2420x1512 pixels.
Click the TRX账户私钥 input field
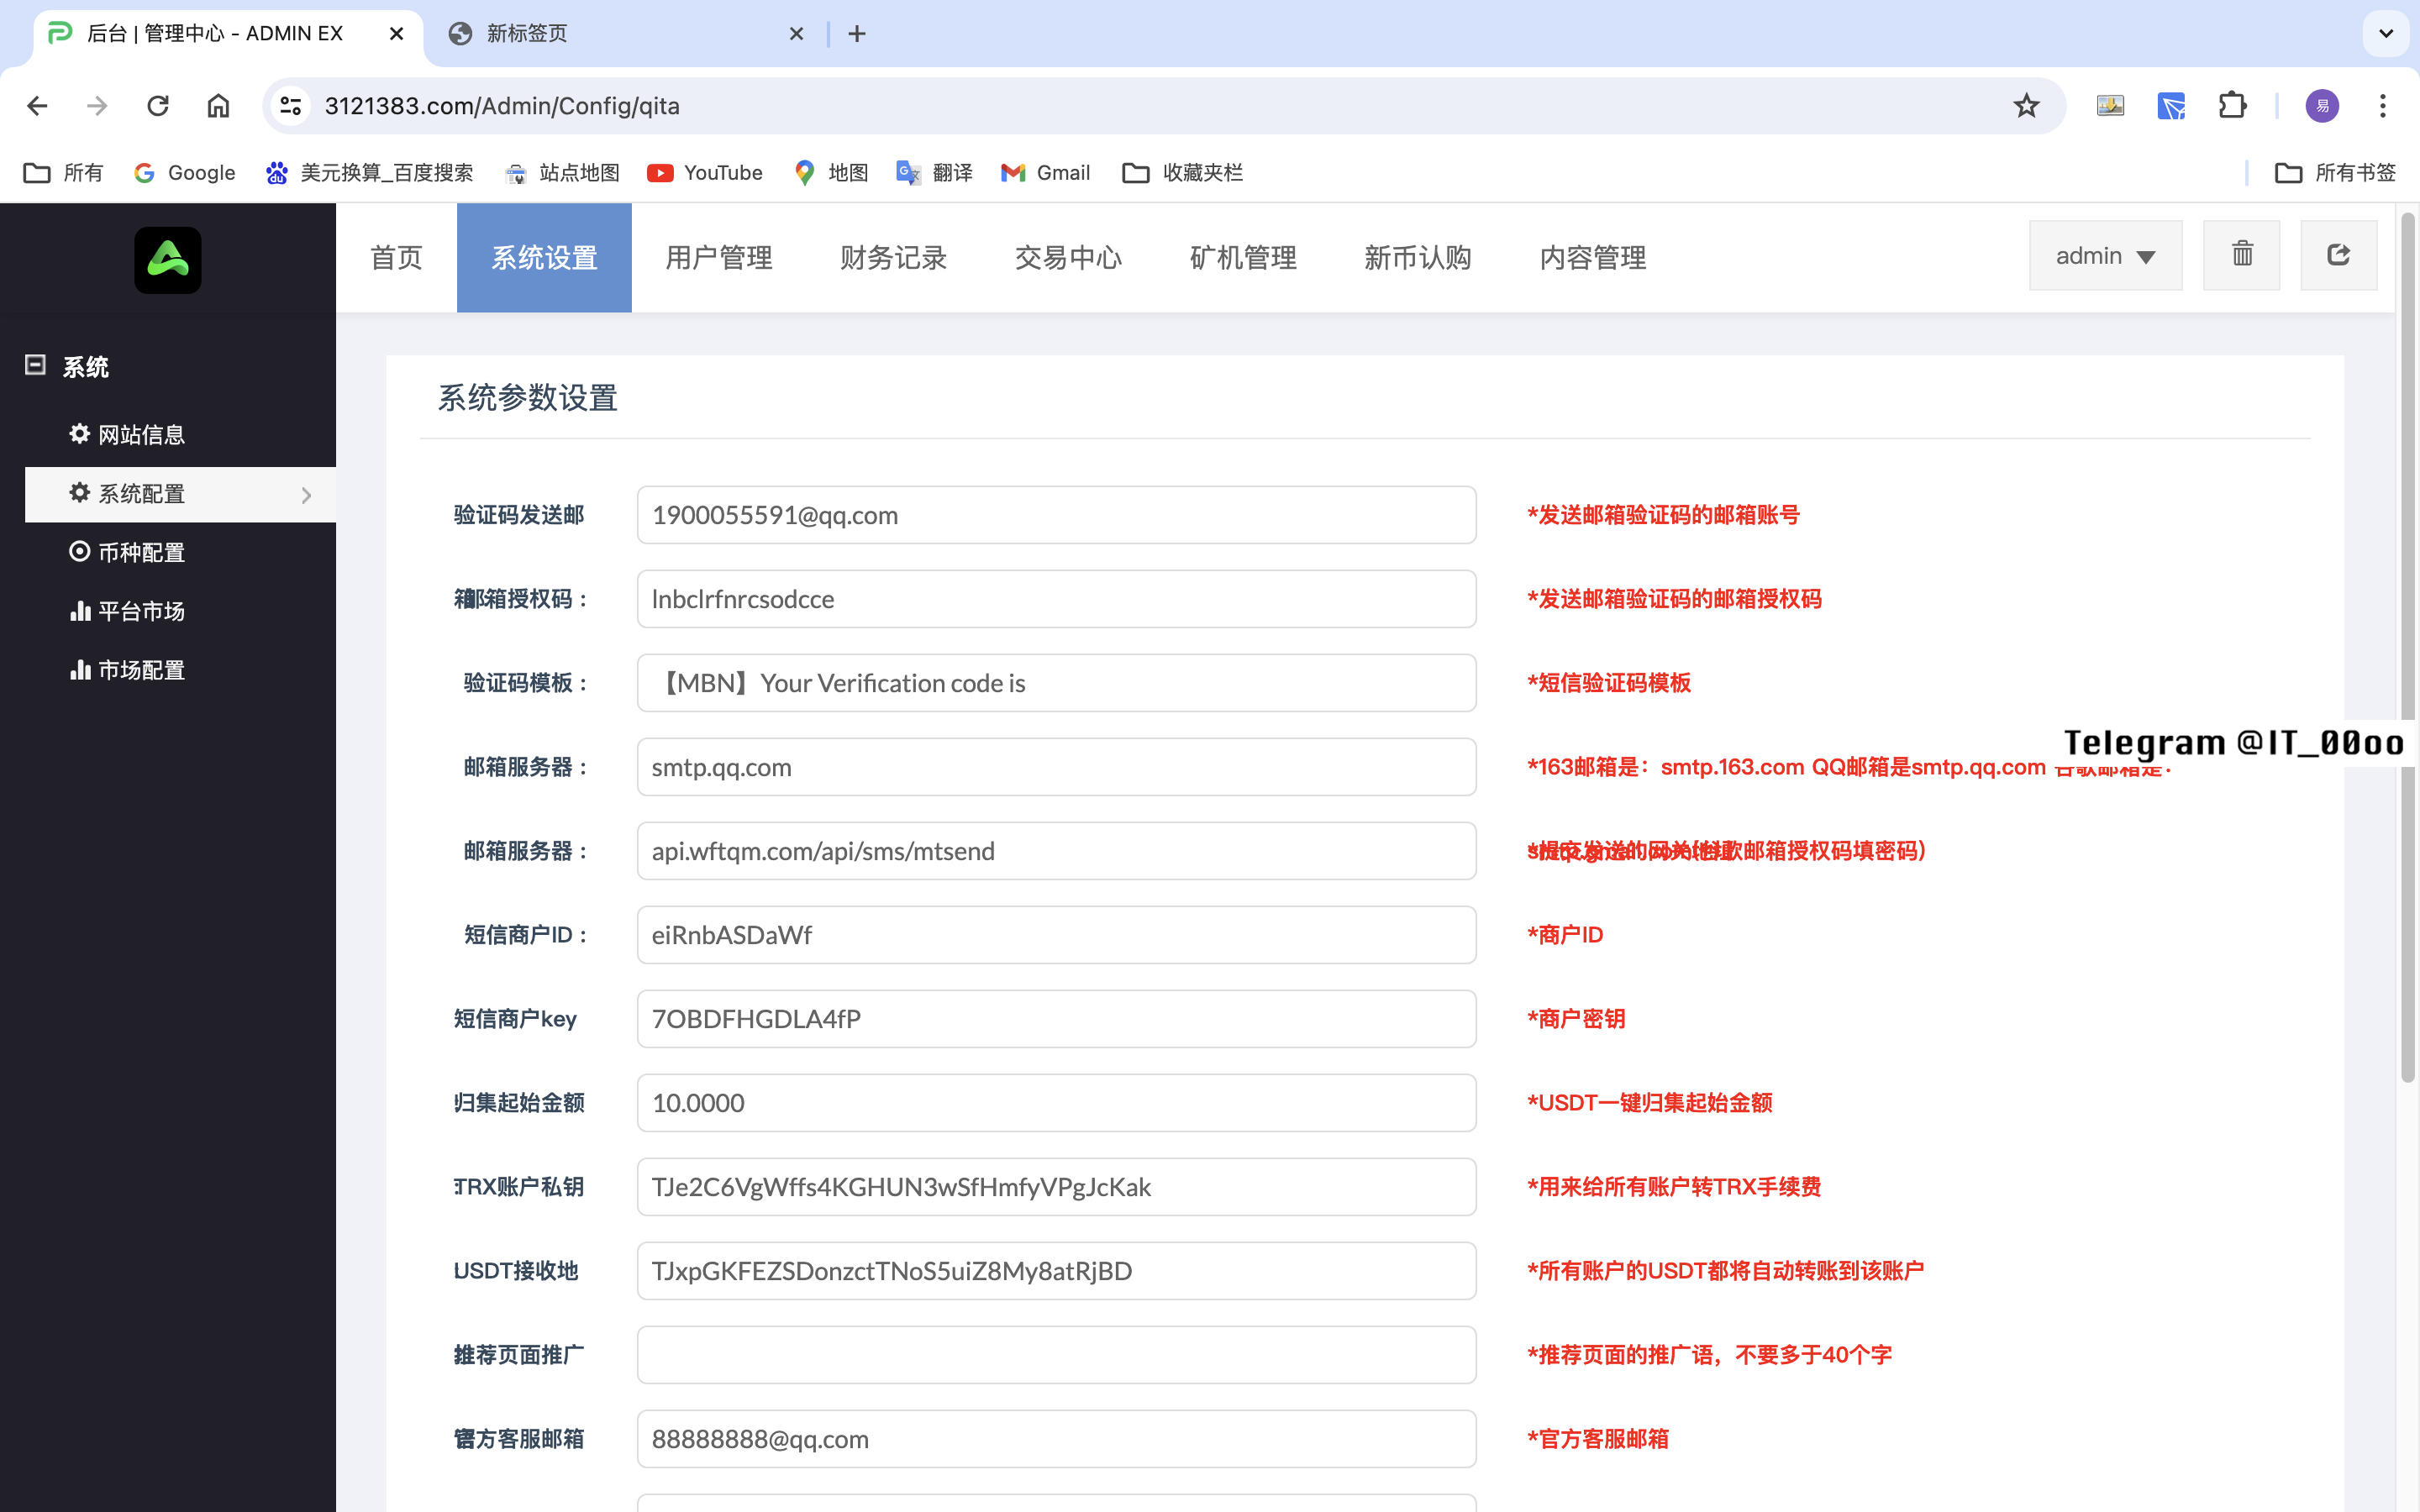pos(1056,1187)
